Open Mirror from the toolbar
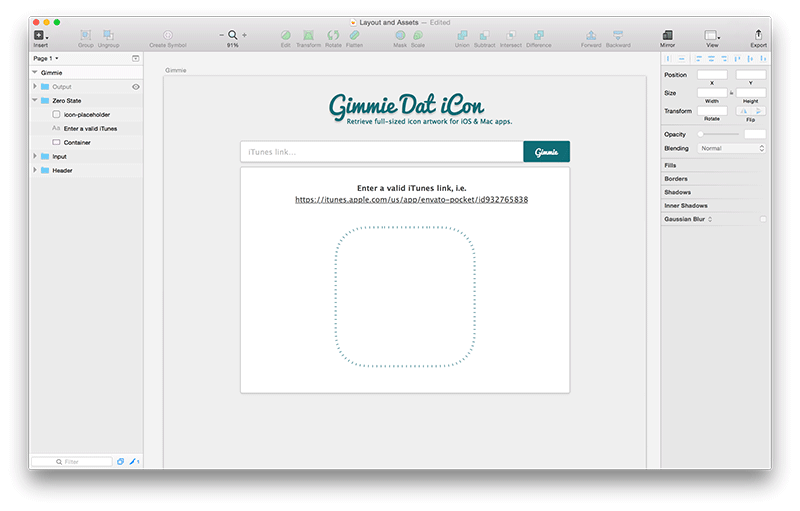The height and width of the screenshot is (511, 800). 667,36
